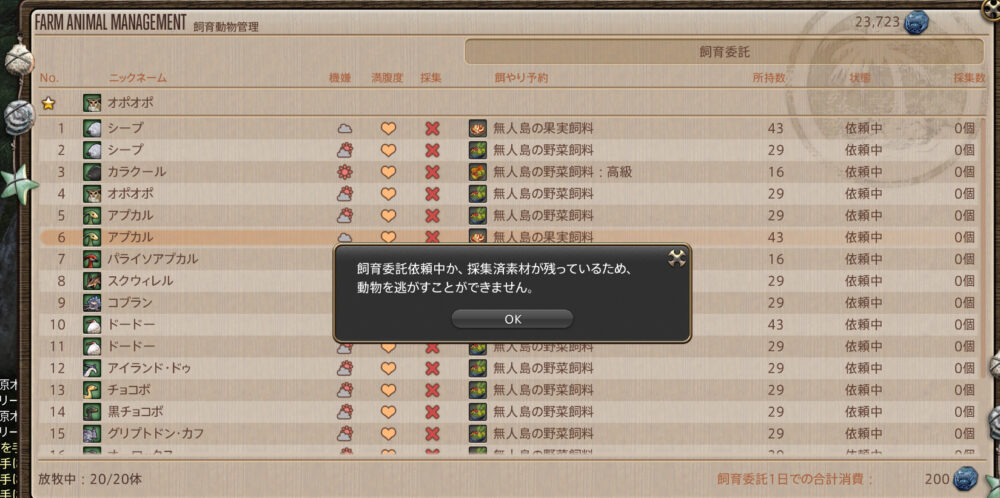Click the チョコボ animal icon in row 13
The height and width of the screenshot is (498, 1000).
click(92, 390)
